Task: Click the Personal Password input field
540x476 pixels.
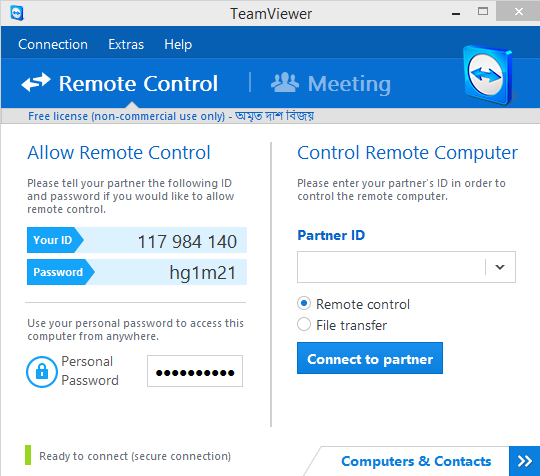Action: pyautogui.click(x=195, y=371)
